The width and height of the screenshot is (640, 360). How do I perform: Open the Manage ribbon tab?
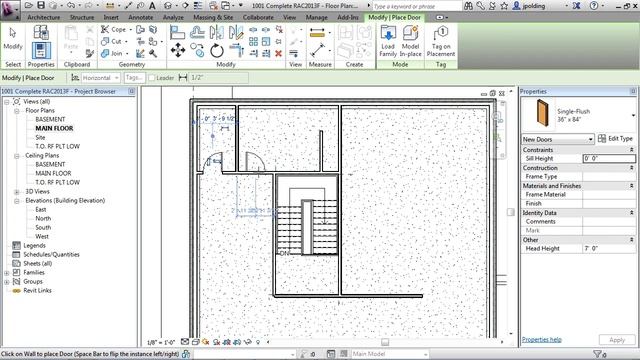click(x=317, y=18)
